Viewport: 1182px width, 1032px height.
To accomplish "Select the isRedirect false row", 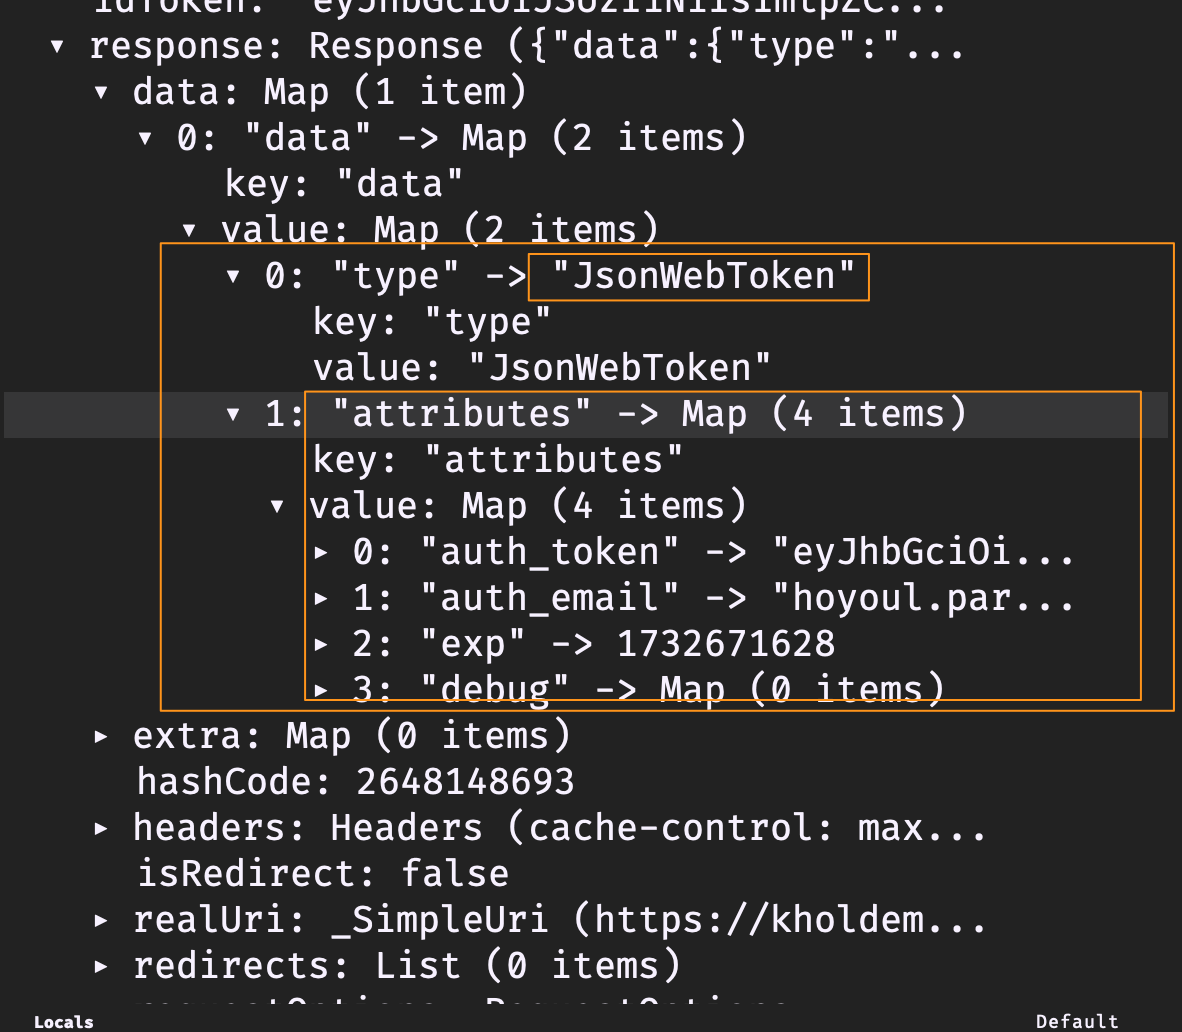I will [x=322, y=873].
